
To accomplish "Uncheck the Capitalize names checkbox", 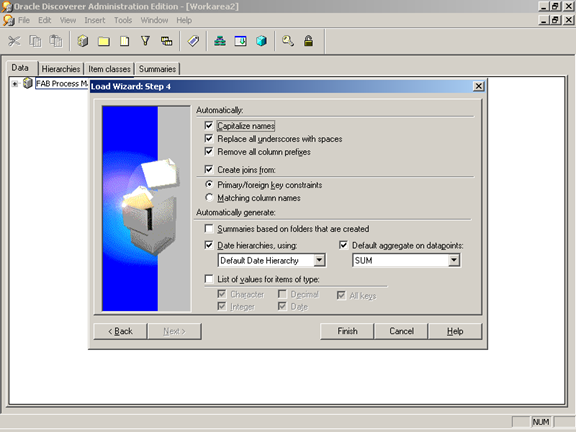I will click(209, 126).
